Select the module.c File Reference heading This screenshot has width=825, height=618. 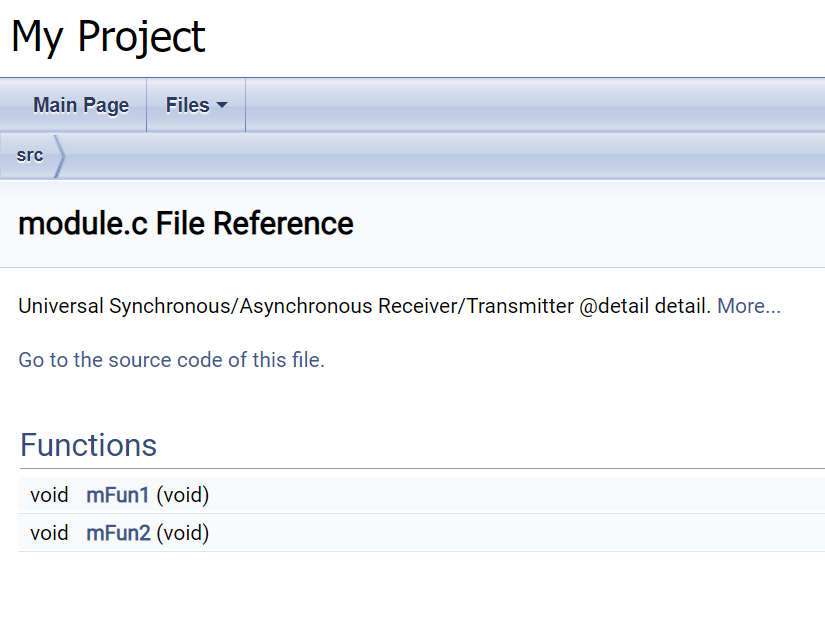186,224
